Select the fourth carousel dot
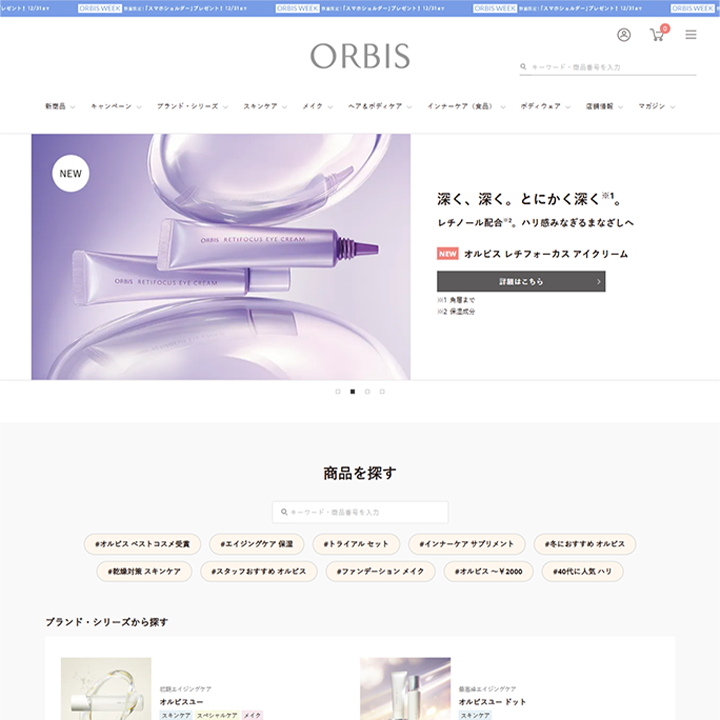720x720 pixels. click(382, 392)
